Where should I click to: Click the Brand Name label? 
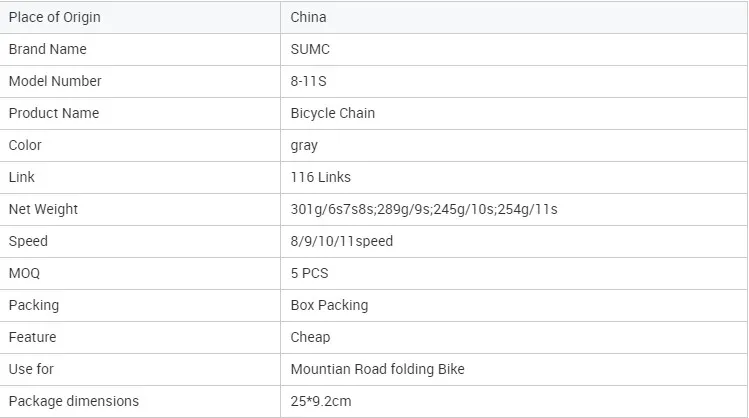(47, 49)
